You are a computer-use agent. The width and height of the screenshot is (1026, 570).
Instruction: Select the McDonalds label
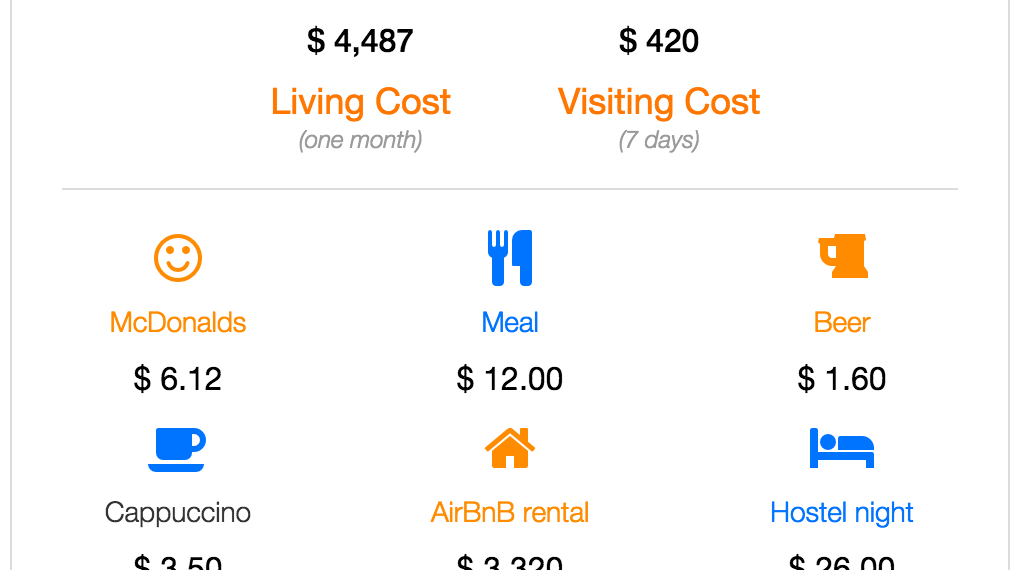click(x=178, y=322)
